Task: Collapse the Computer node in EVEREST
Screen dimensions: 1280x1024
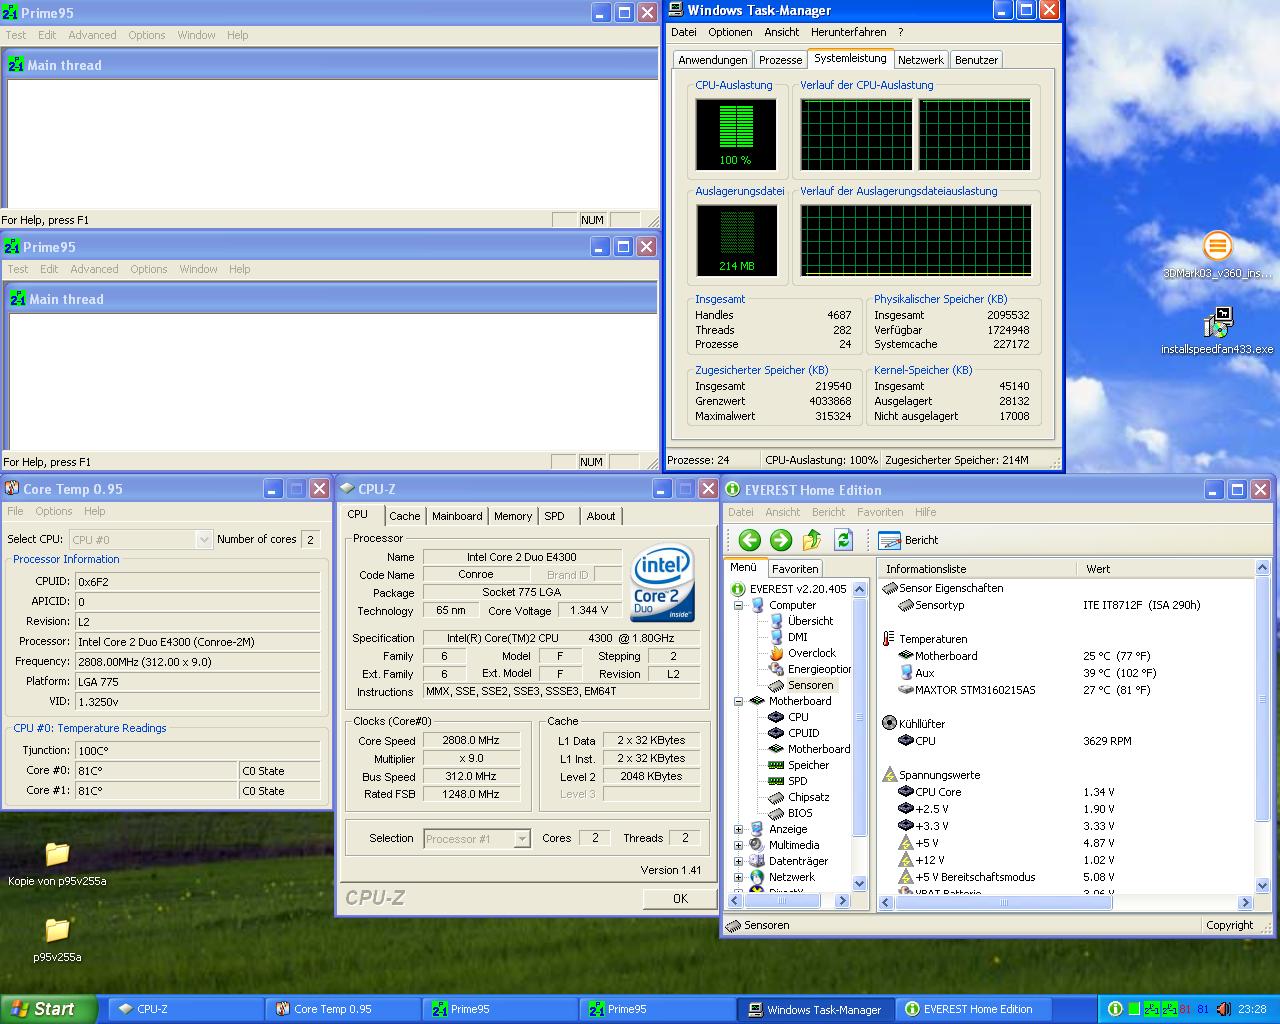Action: pyautogui.click(x=738, y=605)
